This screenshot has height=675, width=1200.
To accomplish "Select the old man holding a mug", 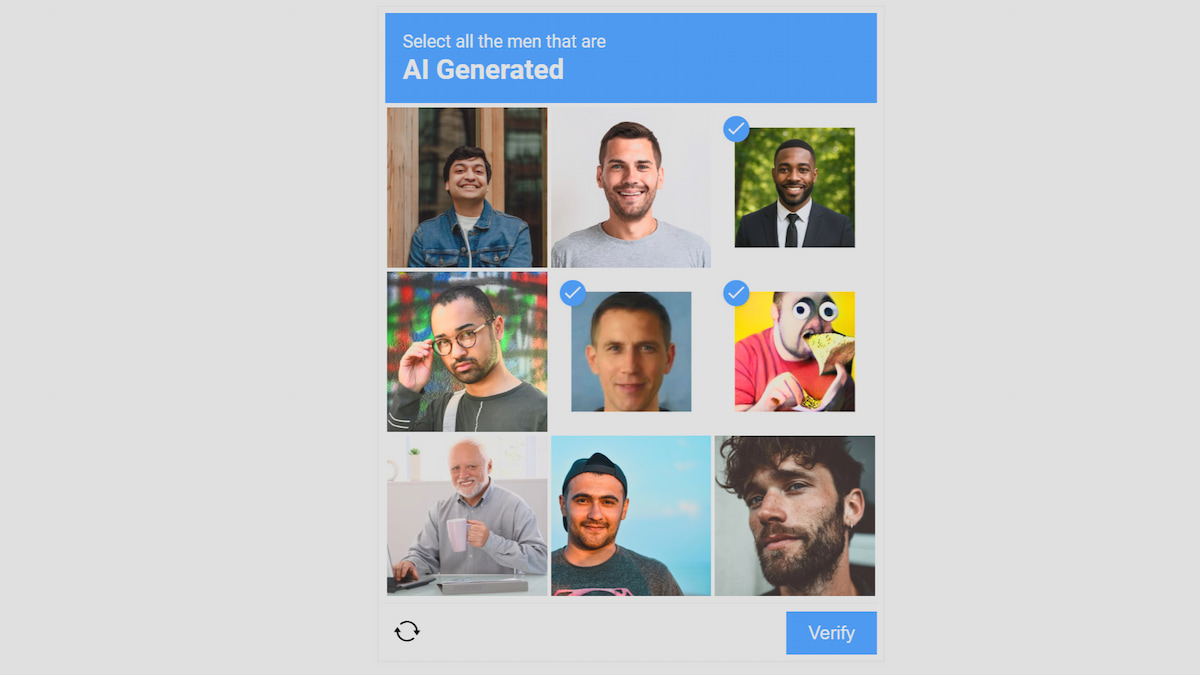I will 467,515.
